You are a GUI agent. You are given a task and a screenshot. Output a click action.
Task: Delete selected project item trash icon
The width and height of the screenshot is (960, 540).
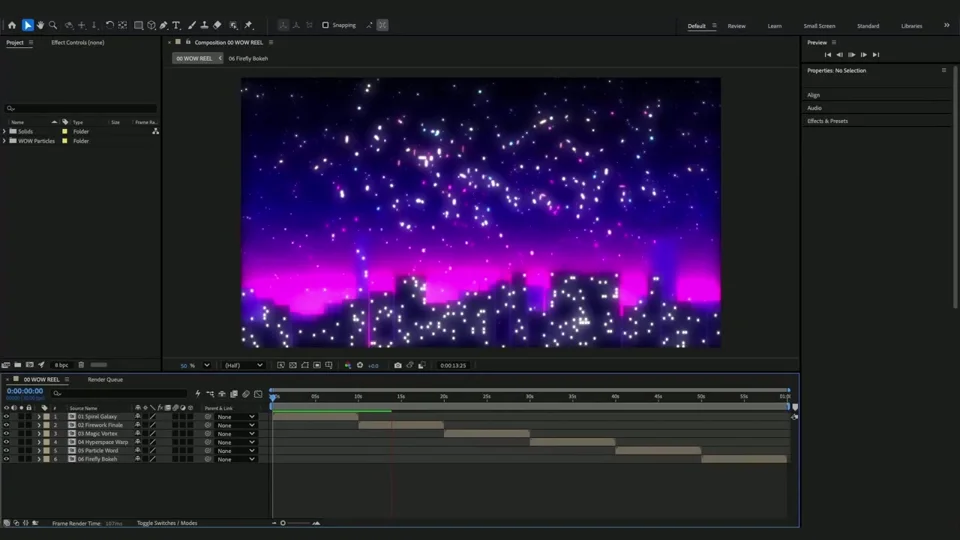[81, 365]
